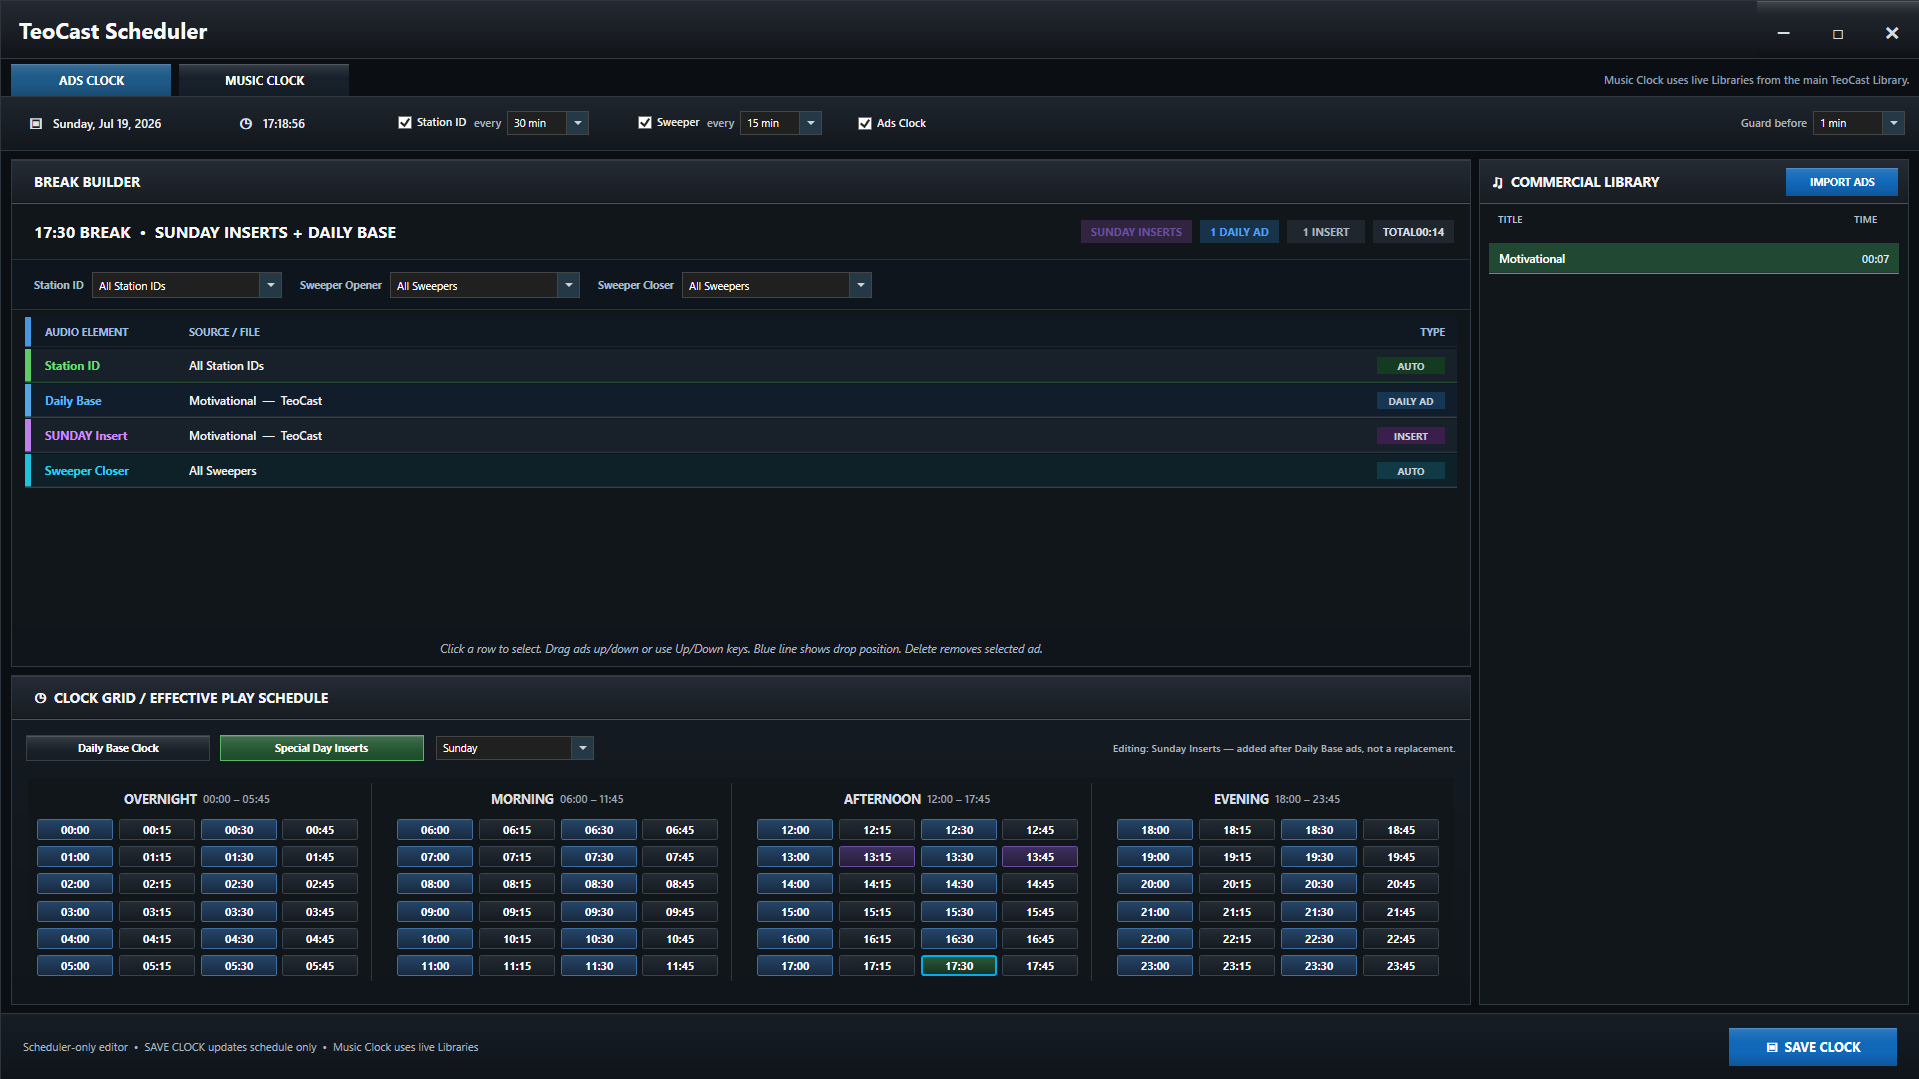Select the 00:00 overnight slot
The image size is (1919, 1079).
click(75, 830)
